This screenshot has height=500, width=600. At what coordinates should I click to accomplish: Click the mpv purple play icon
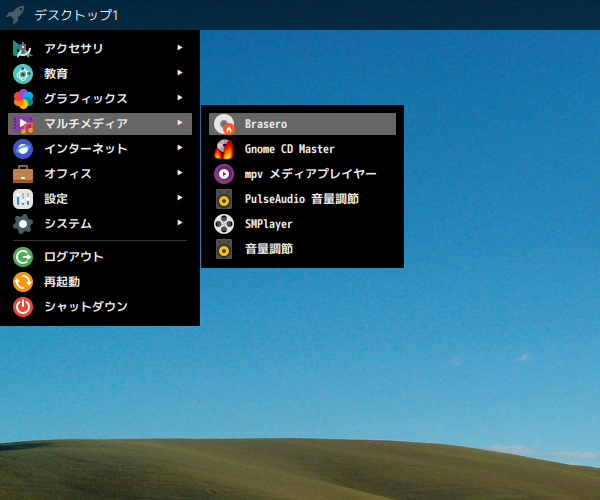coord(224,174)
